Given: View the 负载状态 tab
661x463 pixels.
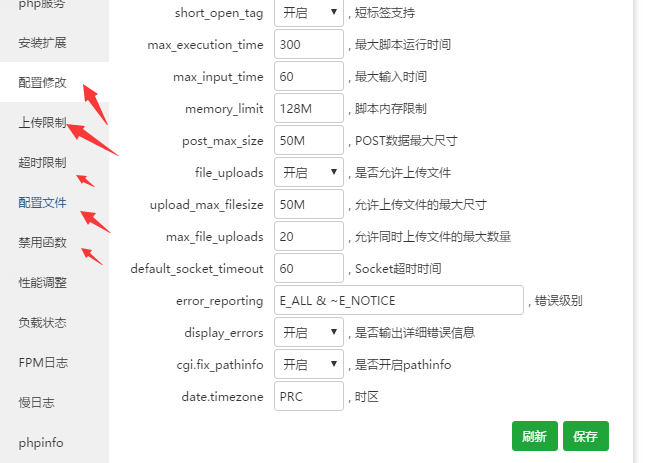Looking at the screenshot, I should click(42, 323).
